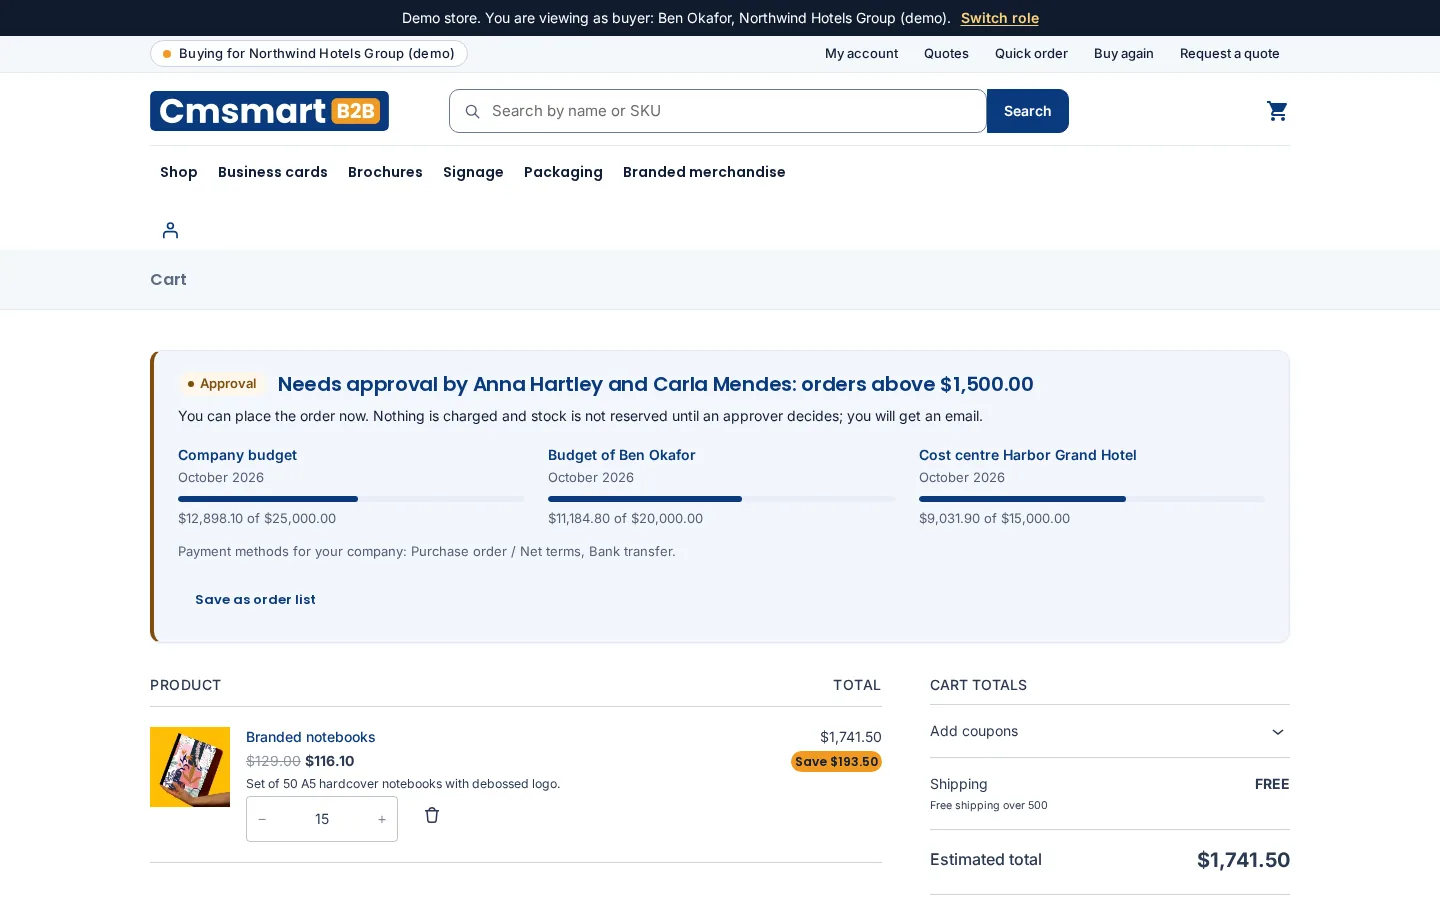Open the shopping cart icon
1440x900 pixels.
[x=1277, y=111]
